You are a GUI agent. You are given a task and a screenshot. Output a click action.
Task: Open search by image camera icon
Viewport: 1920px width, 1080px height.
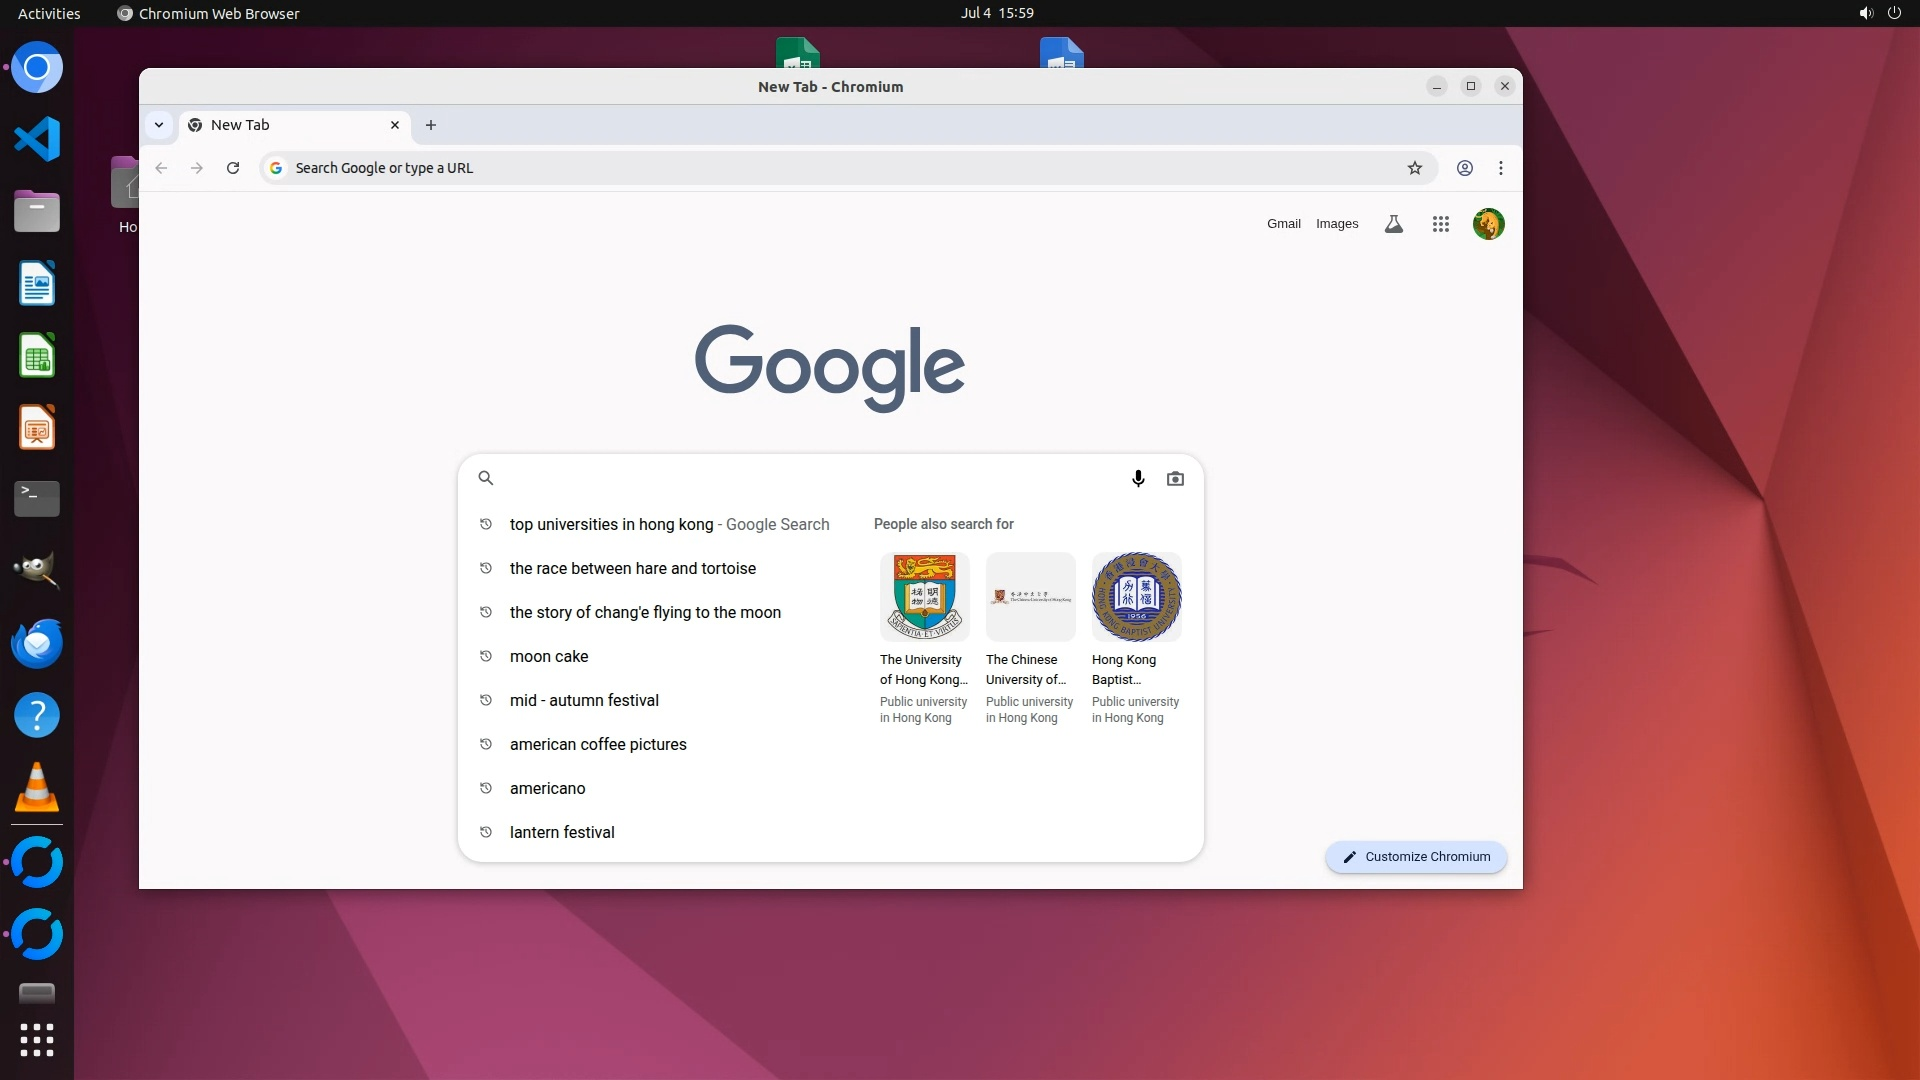click(x=1175, y=479)
